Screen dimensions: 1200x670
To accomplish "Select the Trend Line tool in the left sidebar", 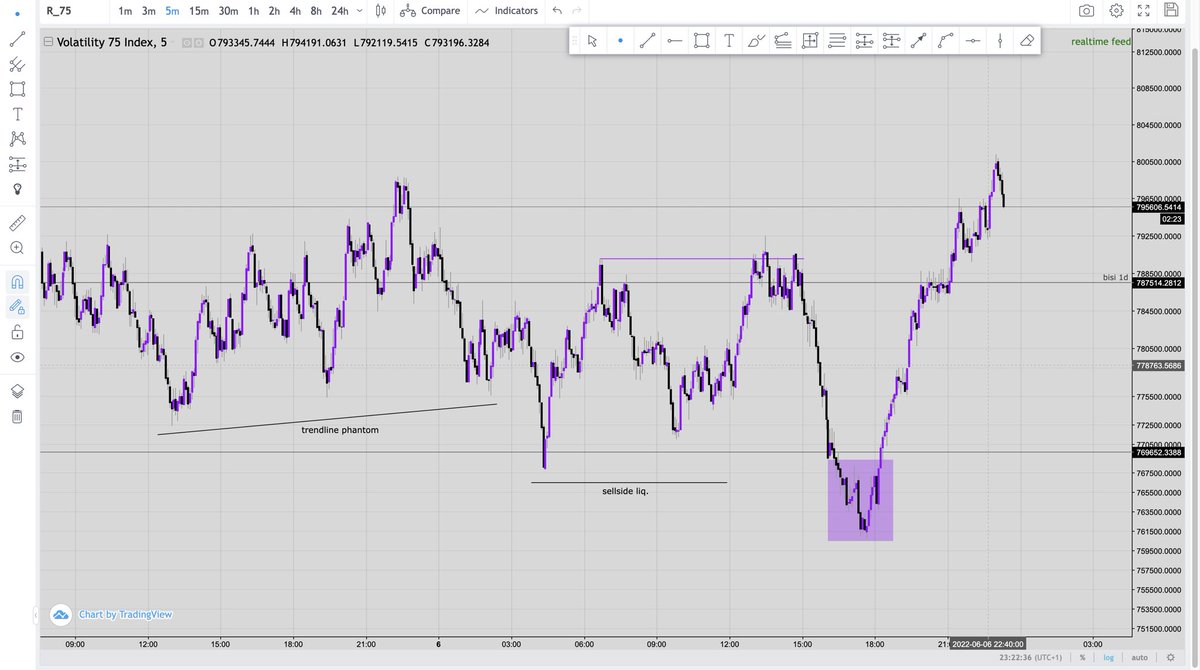I will [16, 39].
